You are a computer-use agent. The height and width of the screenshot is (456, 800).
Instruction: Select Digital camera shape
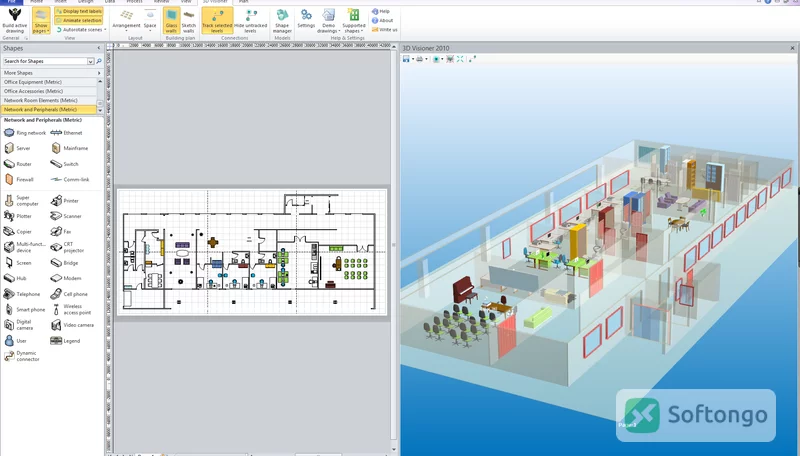click(x=18, y=325)
